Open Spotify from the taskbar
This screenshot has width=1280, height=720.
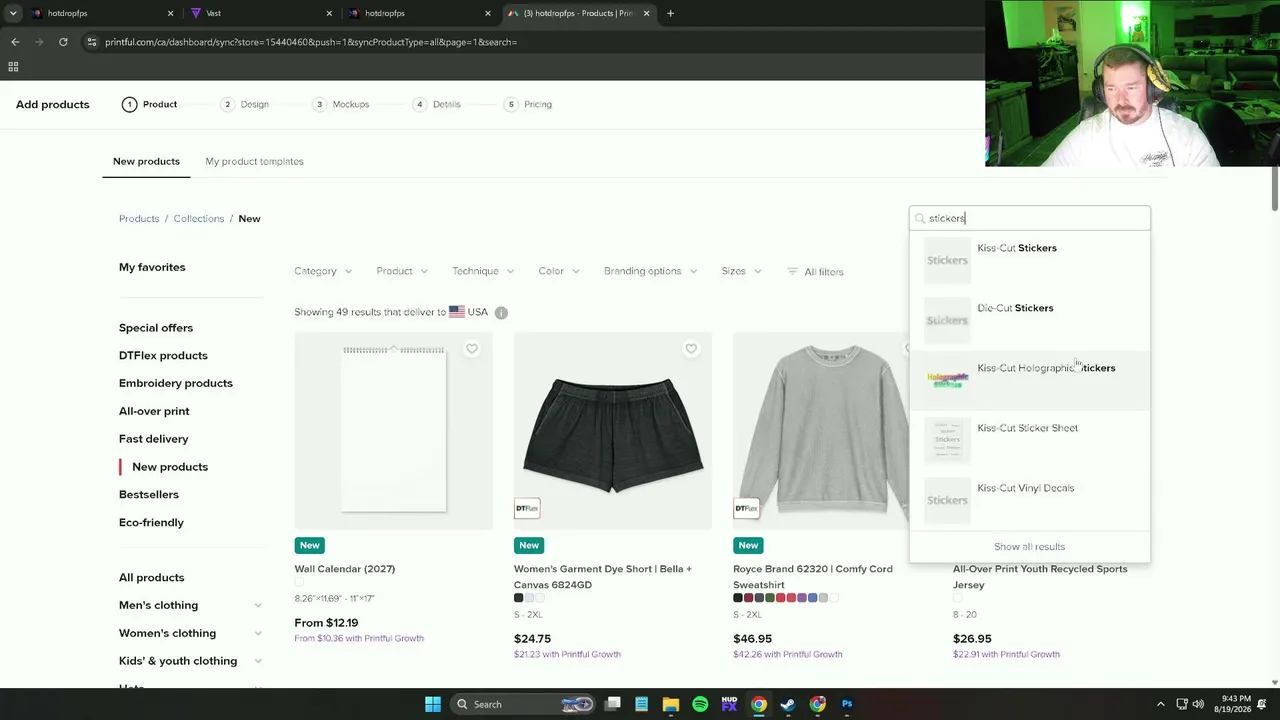(x=700, y=704)
